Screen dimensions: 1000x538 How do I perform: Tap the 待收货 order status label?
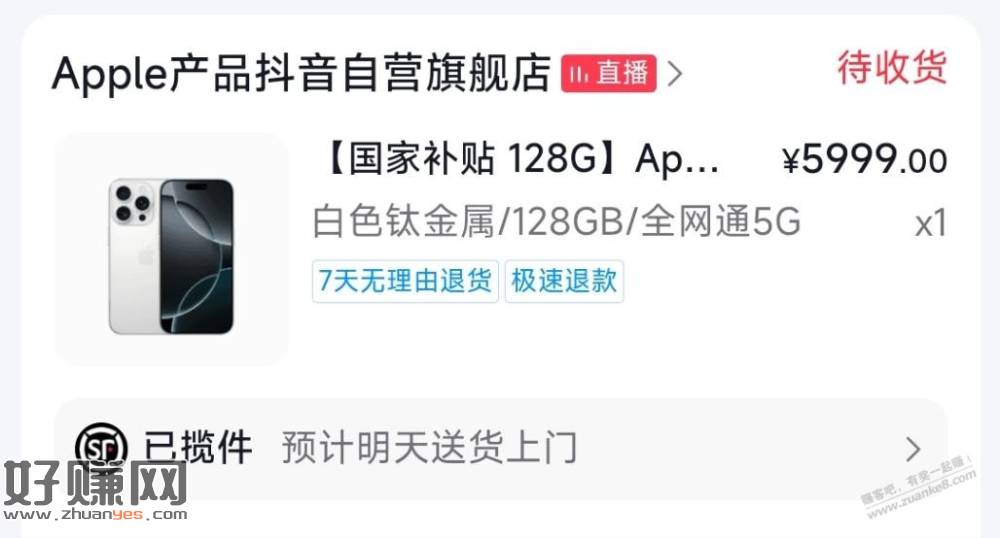[x=892, y=67]
